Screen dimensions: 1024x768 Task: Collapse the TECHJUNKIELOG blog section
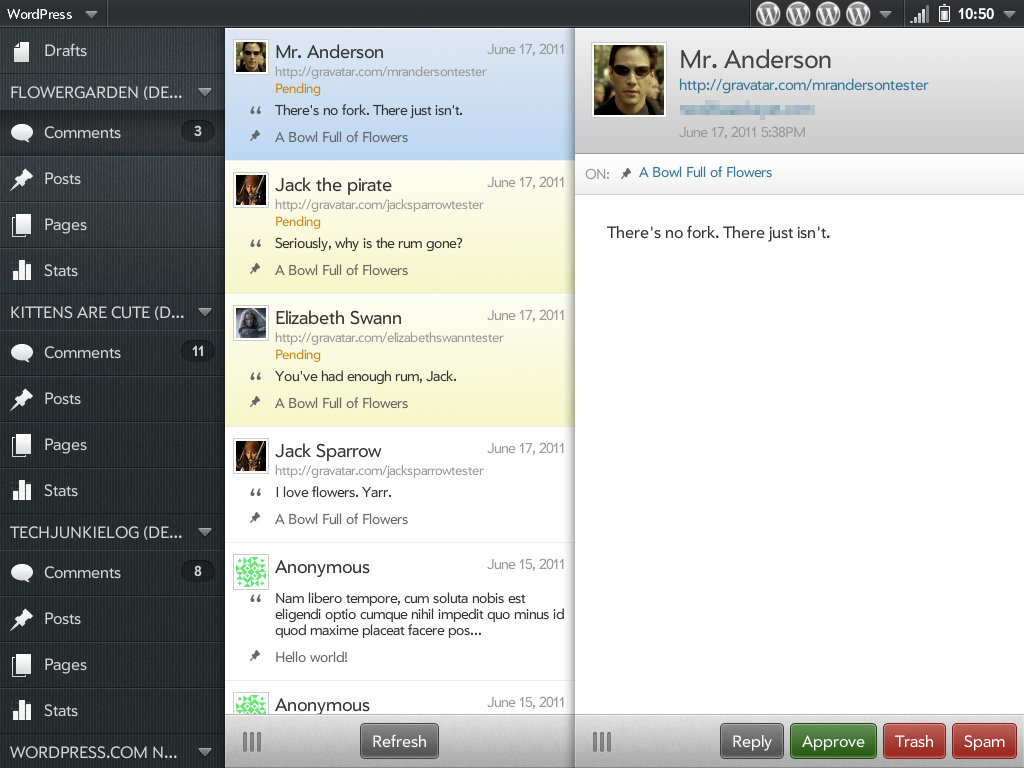(204, 532)
